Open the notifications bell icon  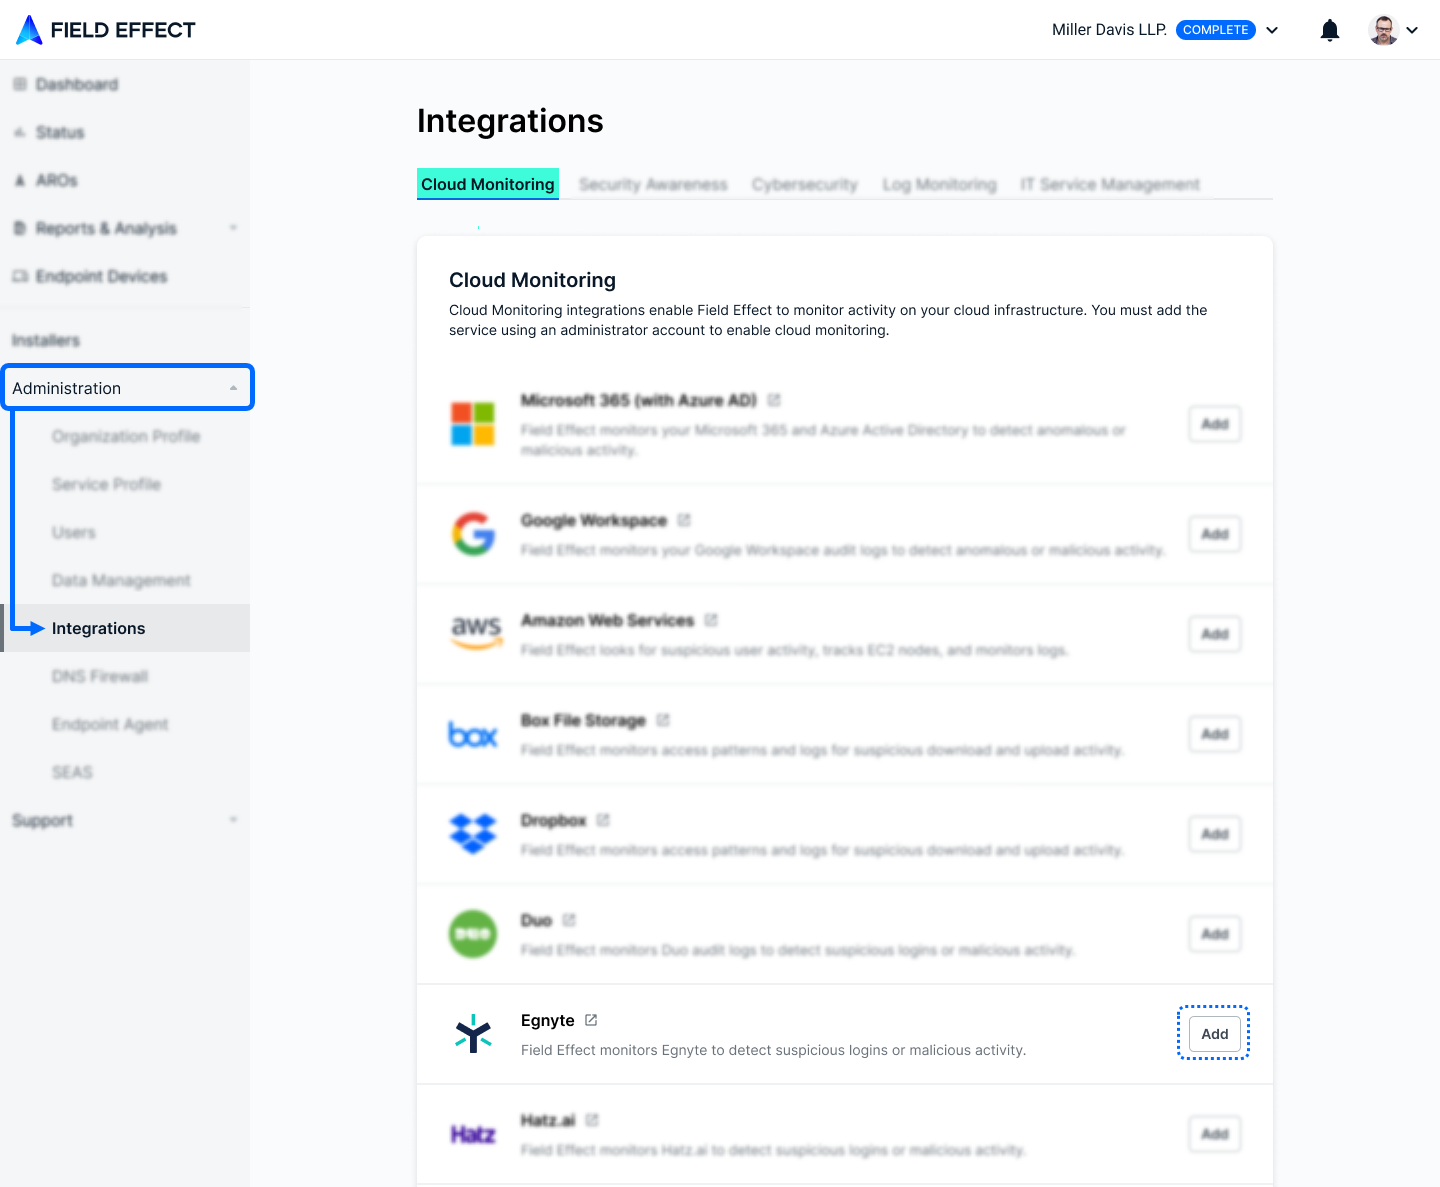[x=1330, y=30]
